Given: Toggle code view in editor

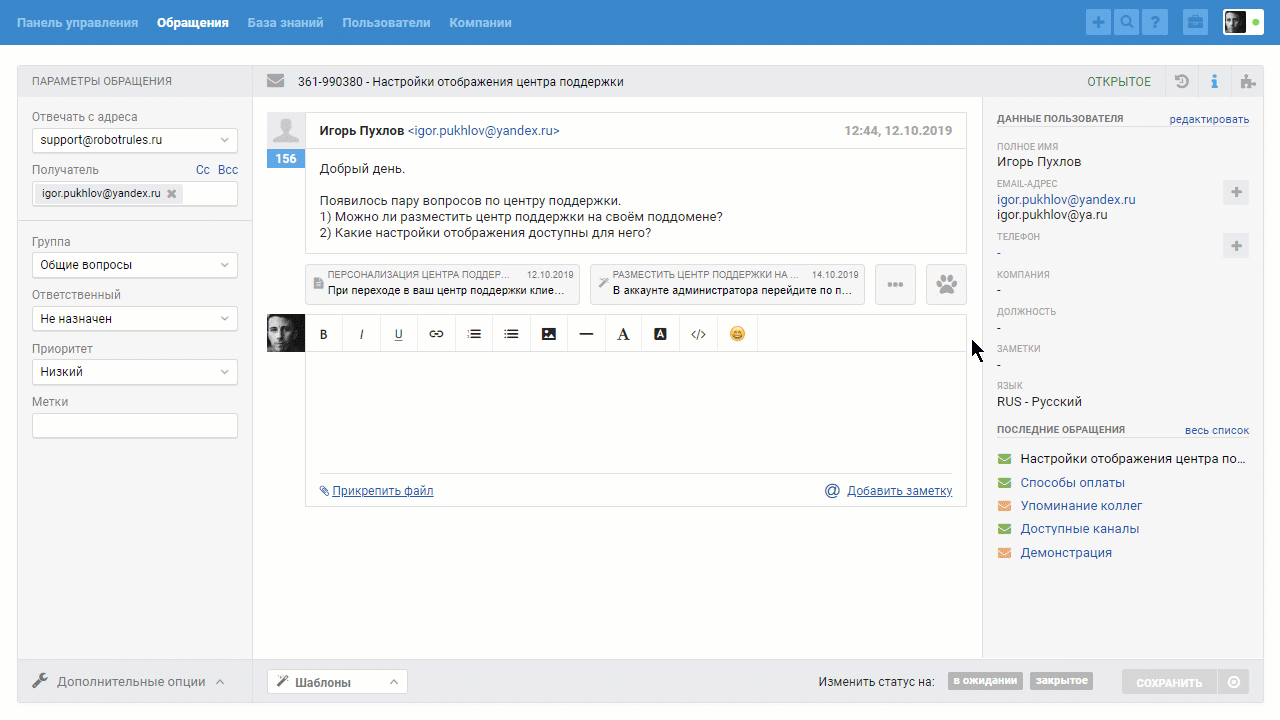Looking at the screenshot, I should (x=698, y=334).
